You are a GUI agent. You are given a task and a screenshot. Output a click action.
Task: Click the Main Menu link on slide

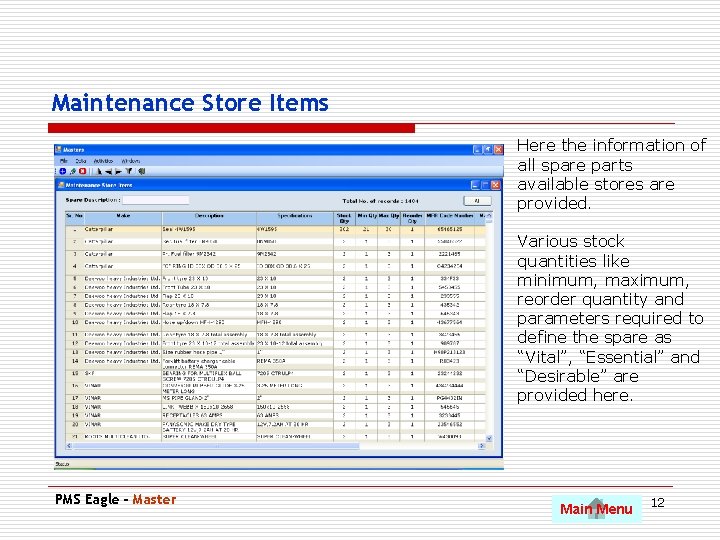point(596,509)
